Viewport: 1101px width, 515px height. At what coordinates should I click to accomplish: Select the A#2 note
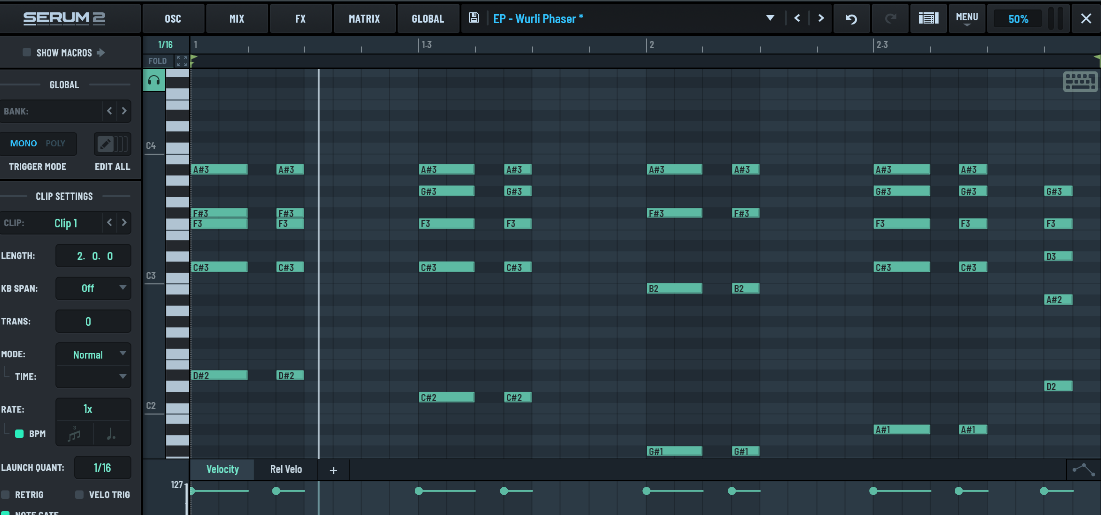(x=1058, y=299)
